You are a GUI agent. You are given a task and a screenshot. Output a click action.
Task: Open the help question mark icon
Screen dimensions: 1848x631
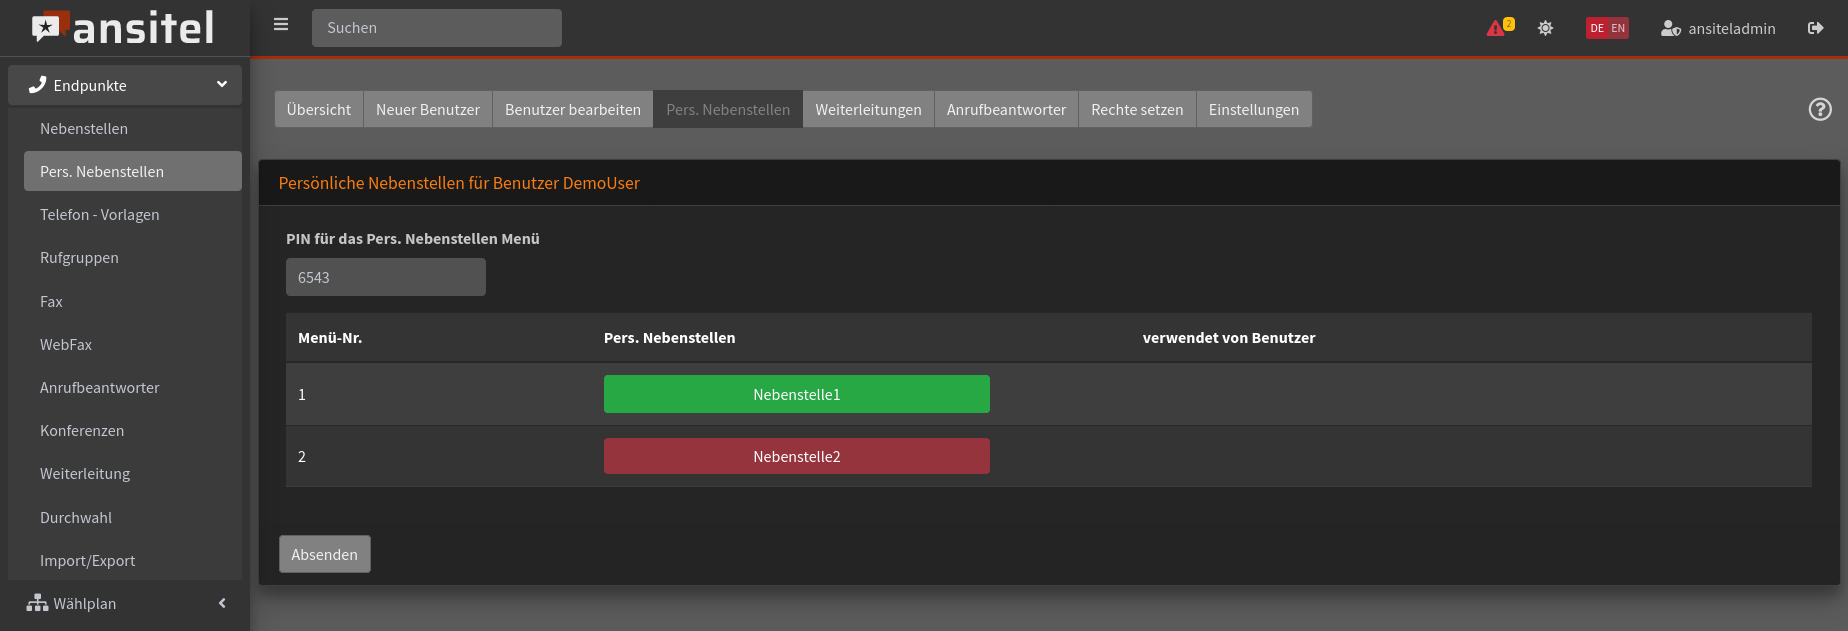pyautogui.click(x=1819, y=109)
